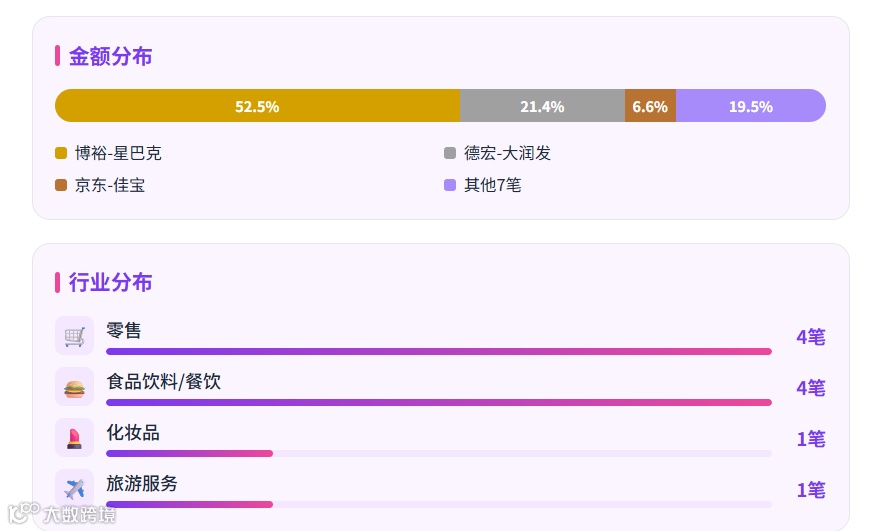Click the 行业分布 section heading
Viewport: 884px width, 531px height.
110,282
